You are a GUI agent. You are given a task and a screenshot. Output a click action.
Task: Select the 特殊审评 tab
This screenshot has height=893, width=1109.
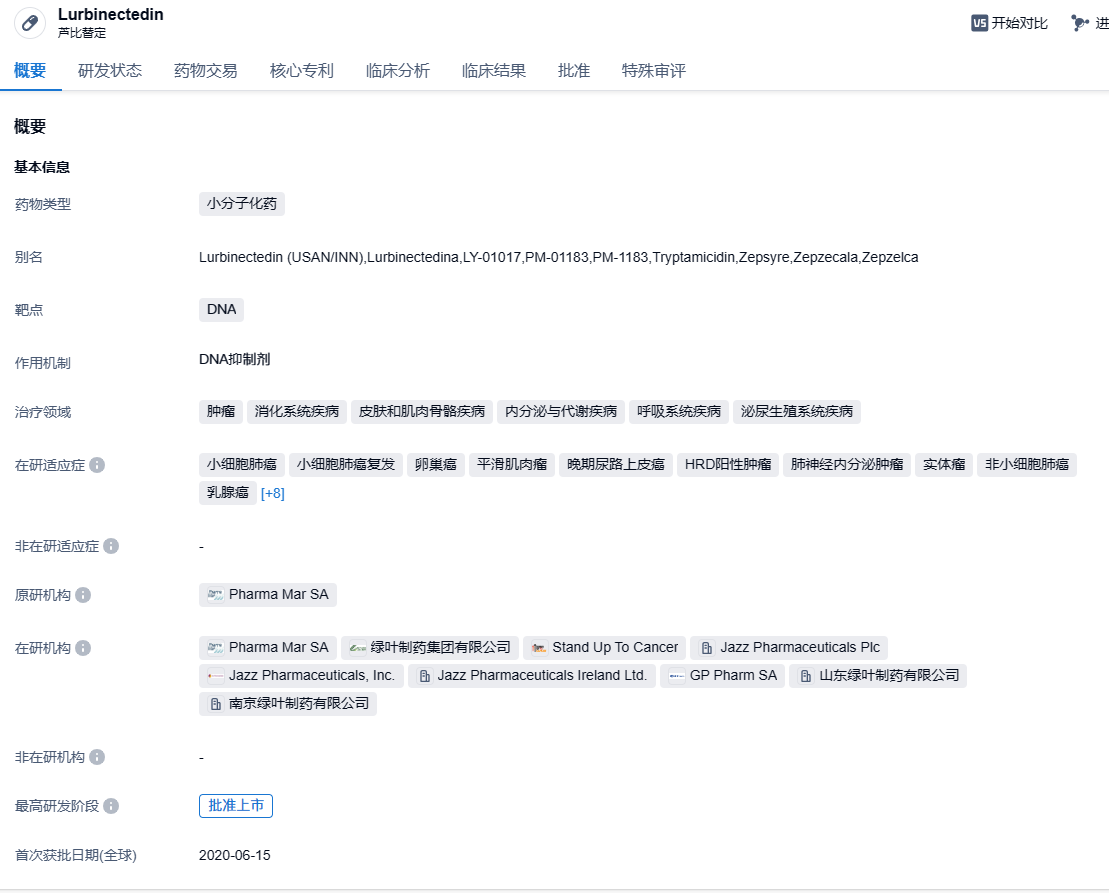pyautogui.click(x=653, y=71)
